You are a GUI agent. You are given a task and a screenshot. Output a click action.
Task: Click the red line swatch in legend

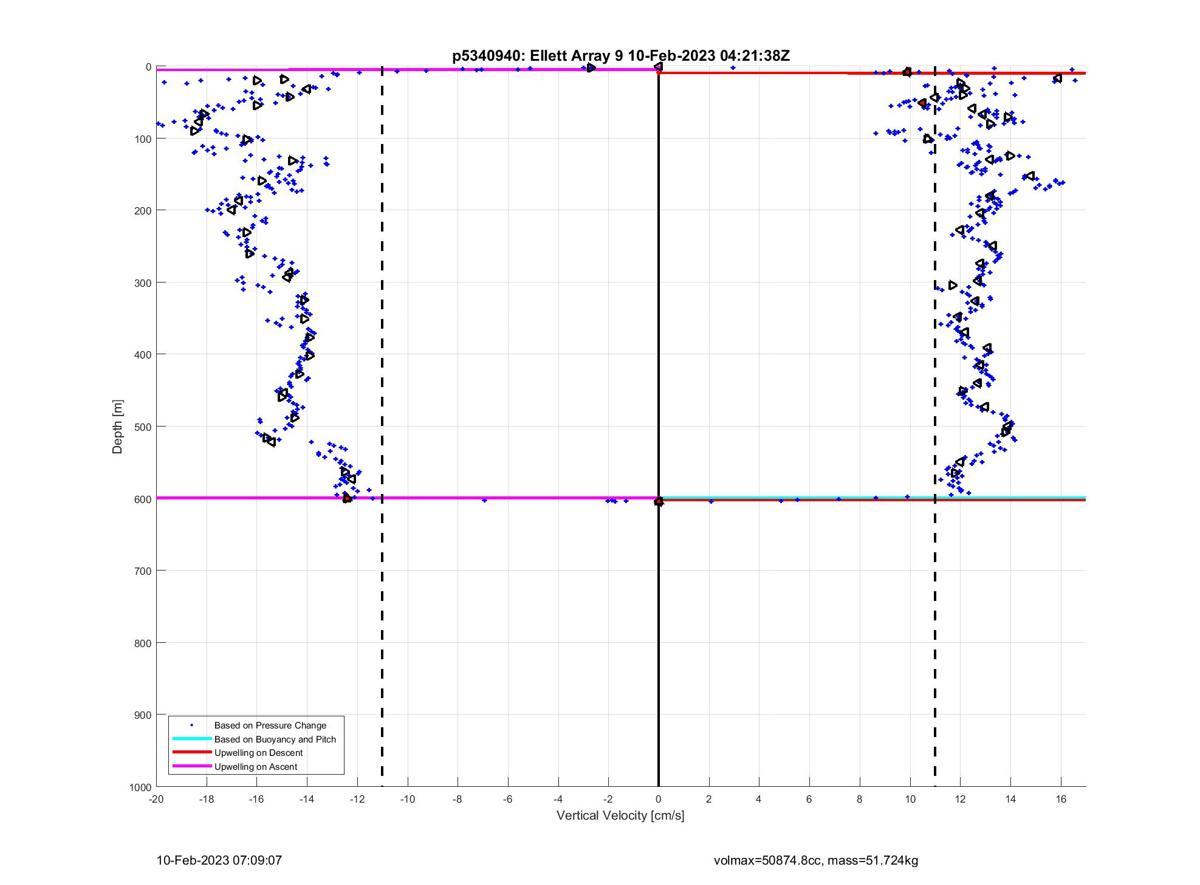(191, 753)
